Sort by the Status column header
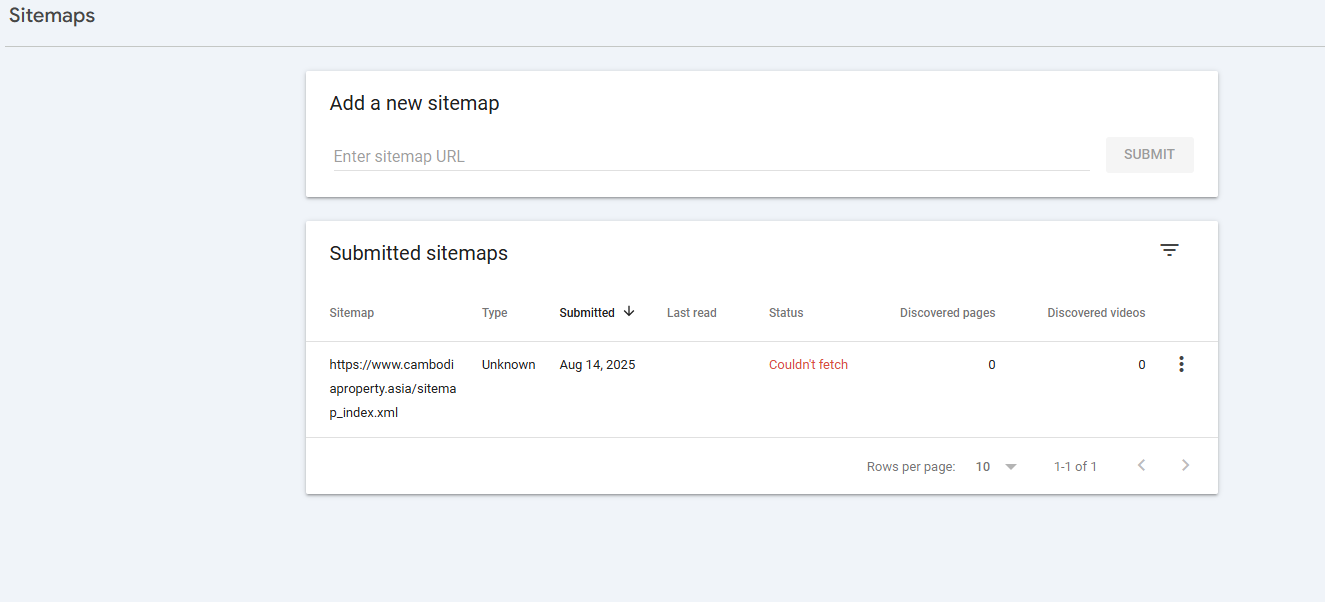The width and height of the screenshot is (1325, 602). coord(786,313)
